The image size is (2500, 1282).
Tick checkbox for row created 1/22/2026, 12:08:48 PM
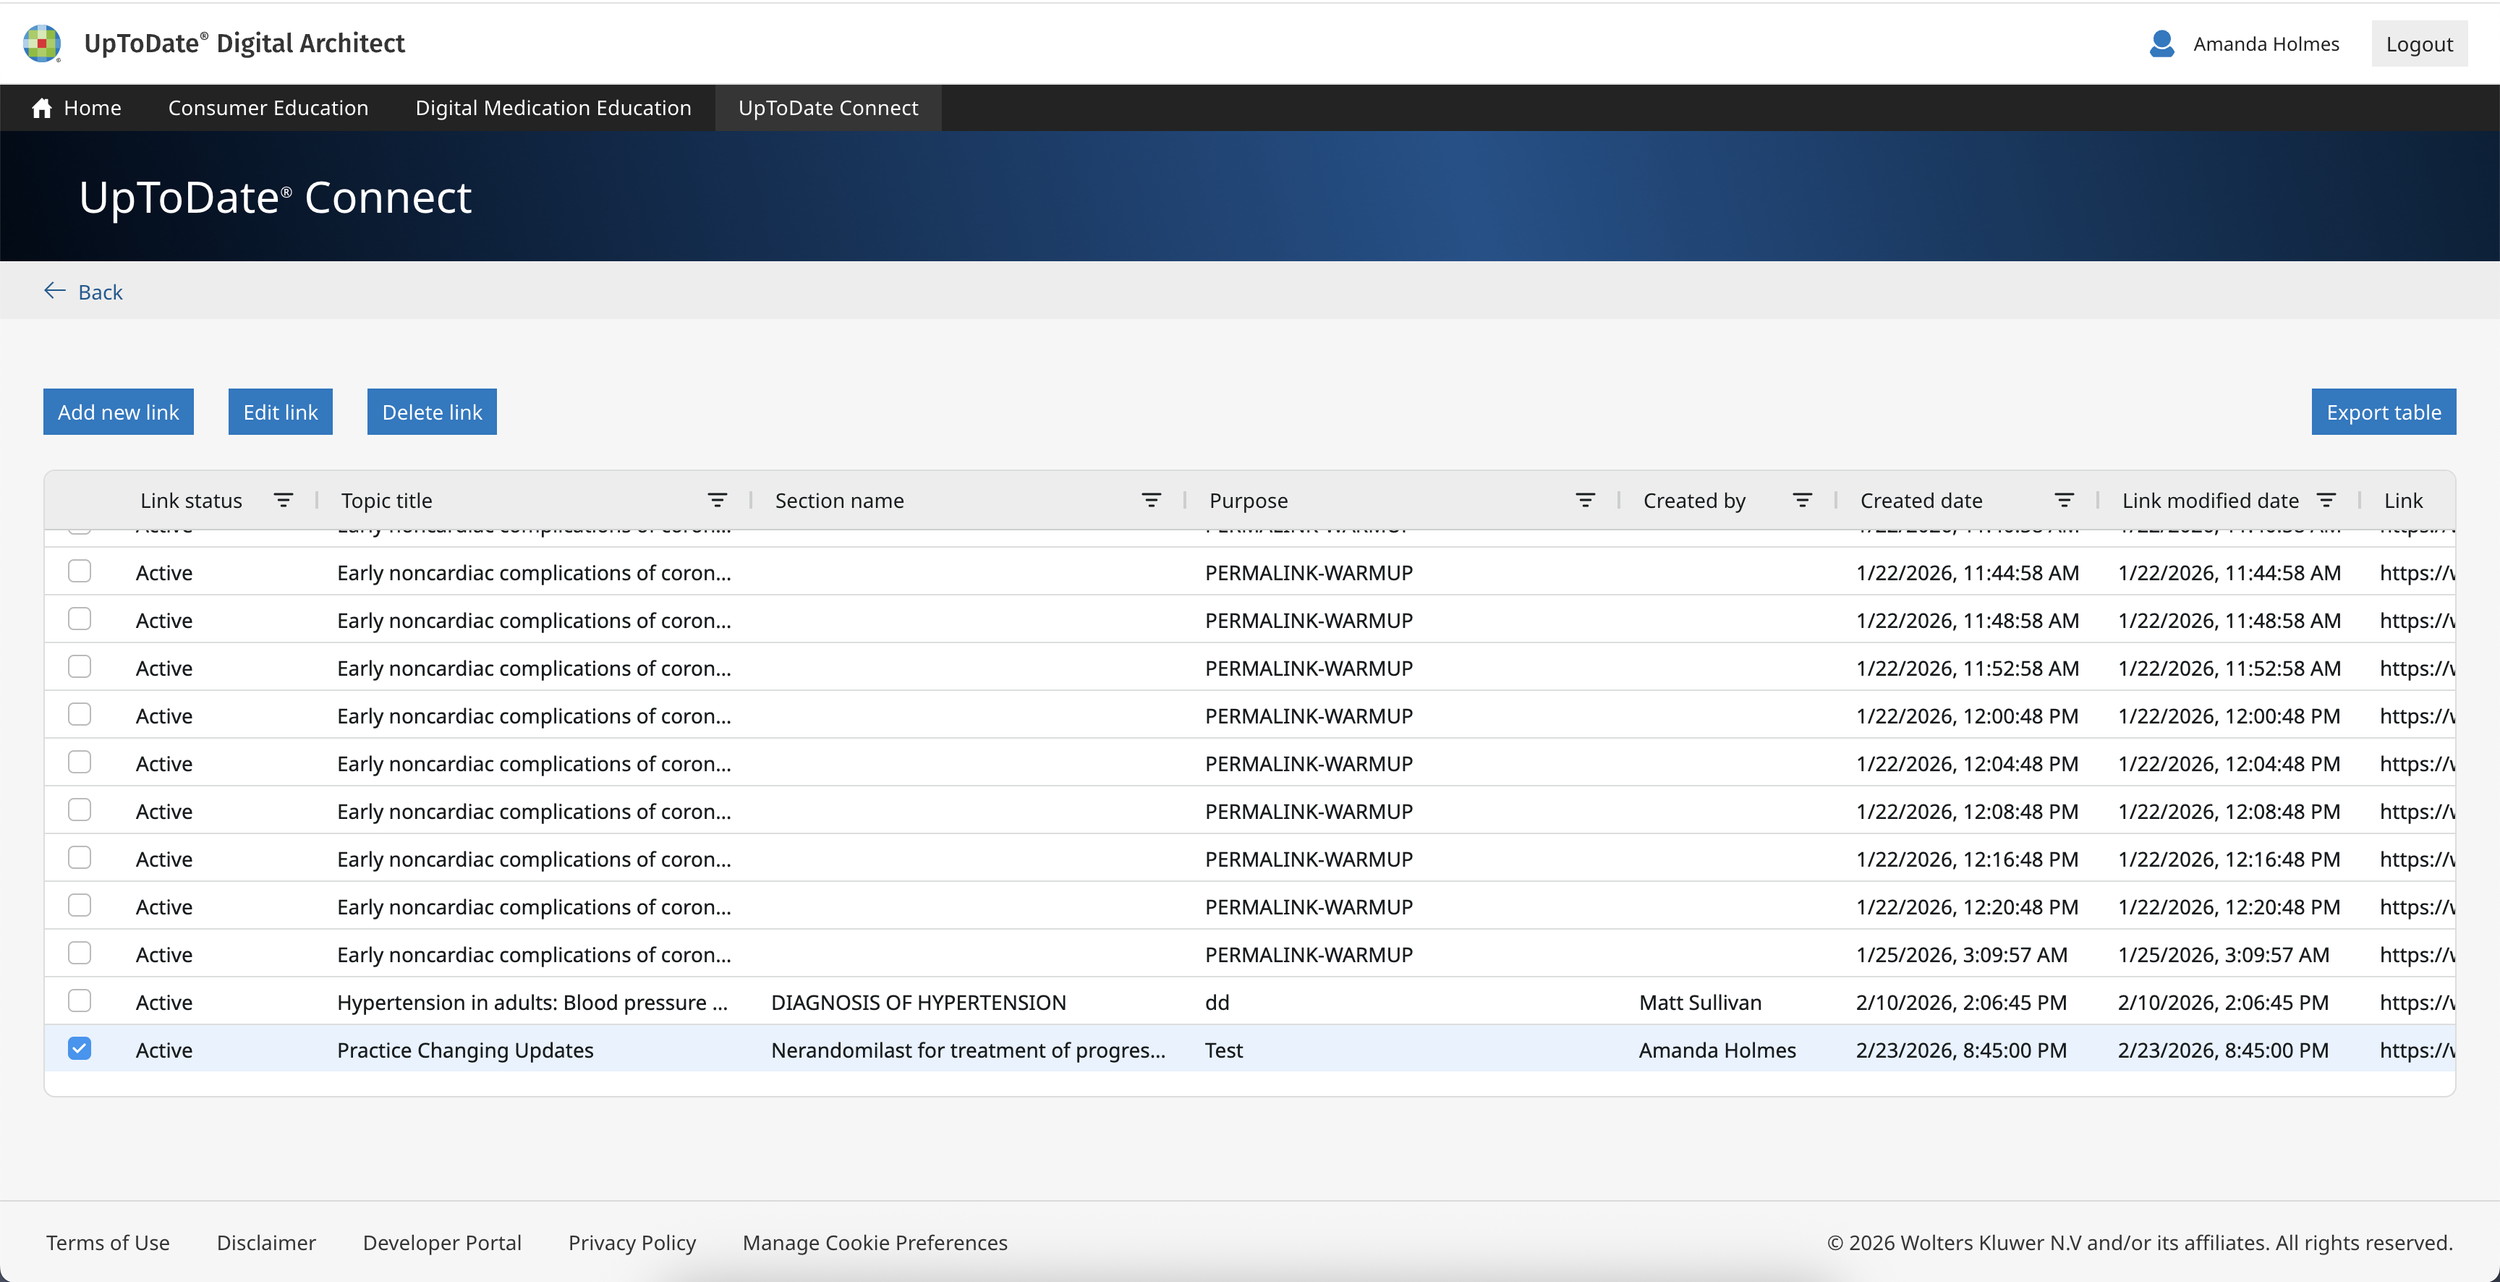coord(79,810)
